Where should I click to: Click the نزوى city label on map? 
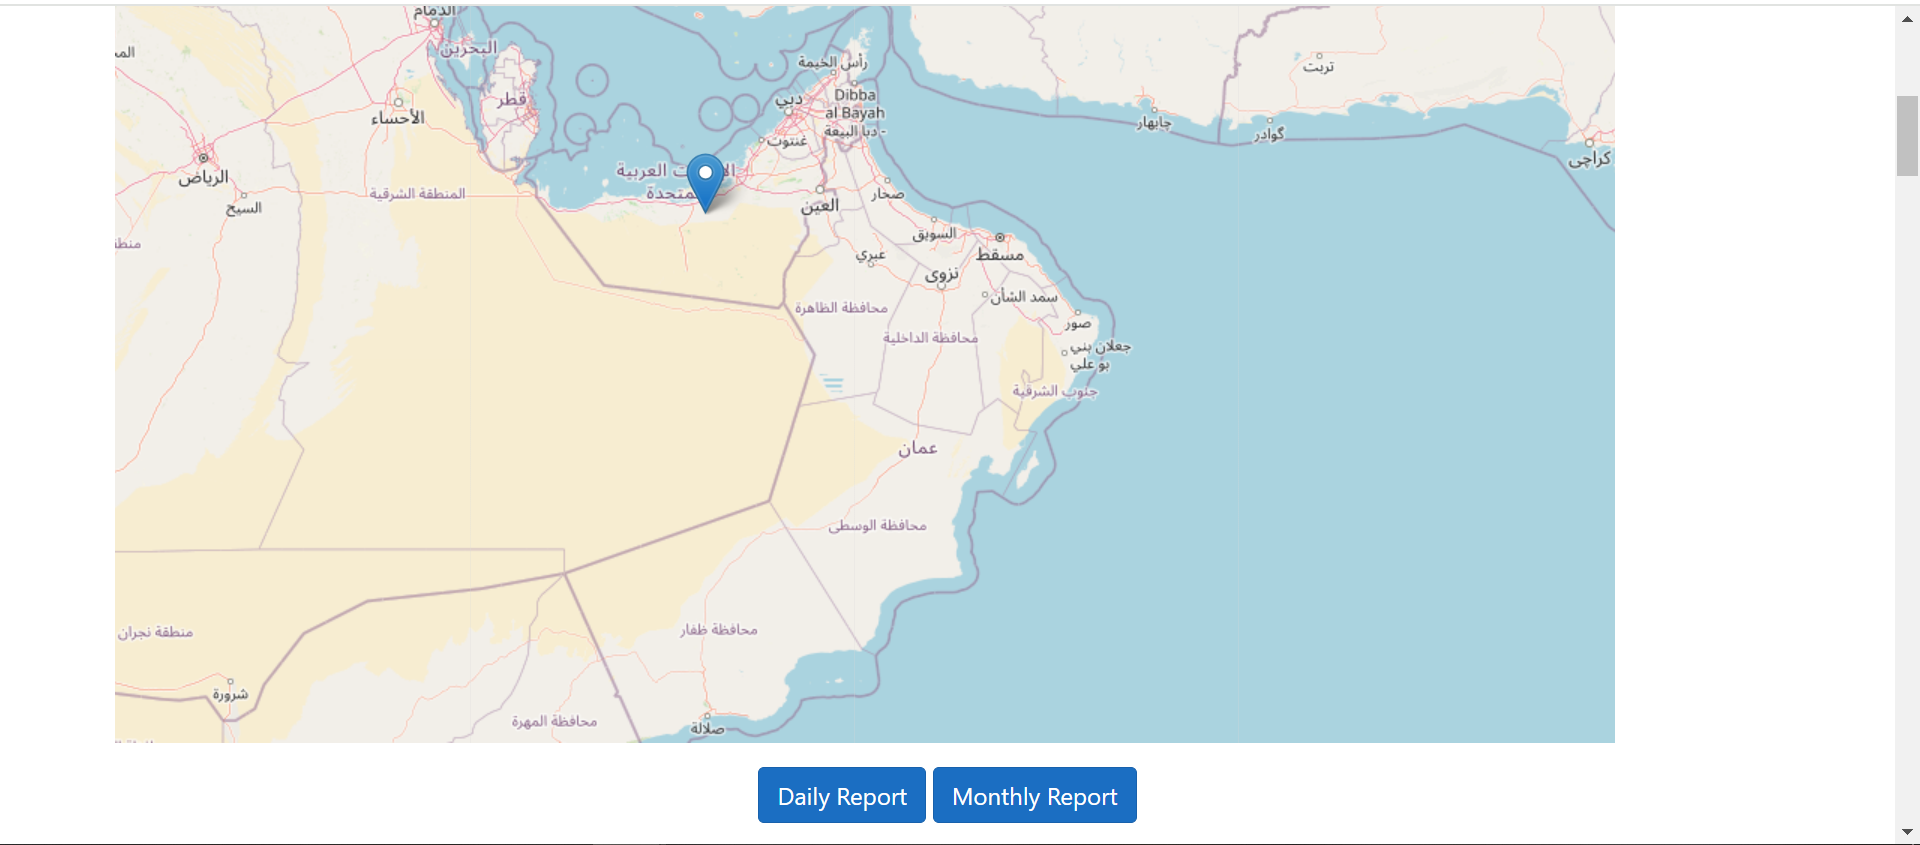click(941, 273)
